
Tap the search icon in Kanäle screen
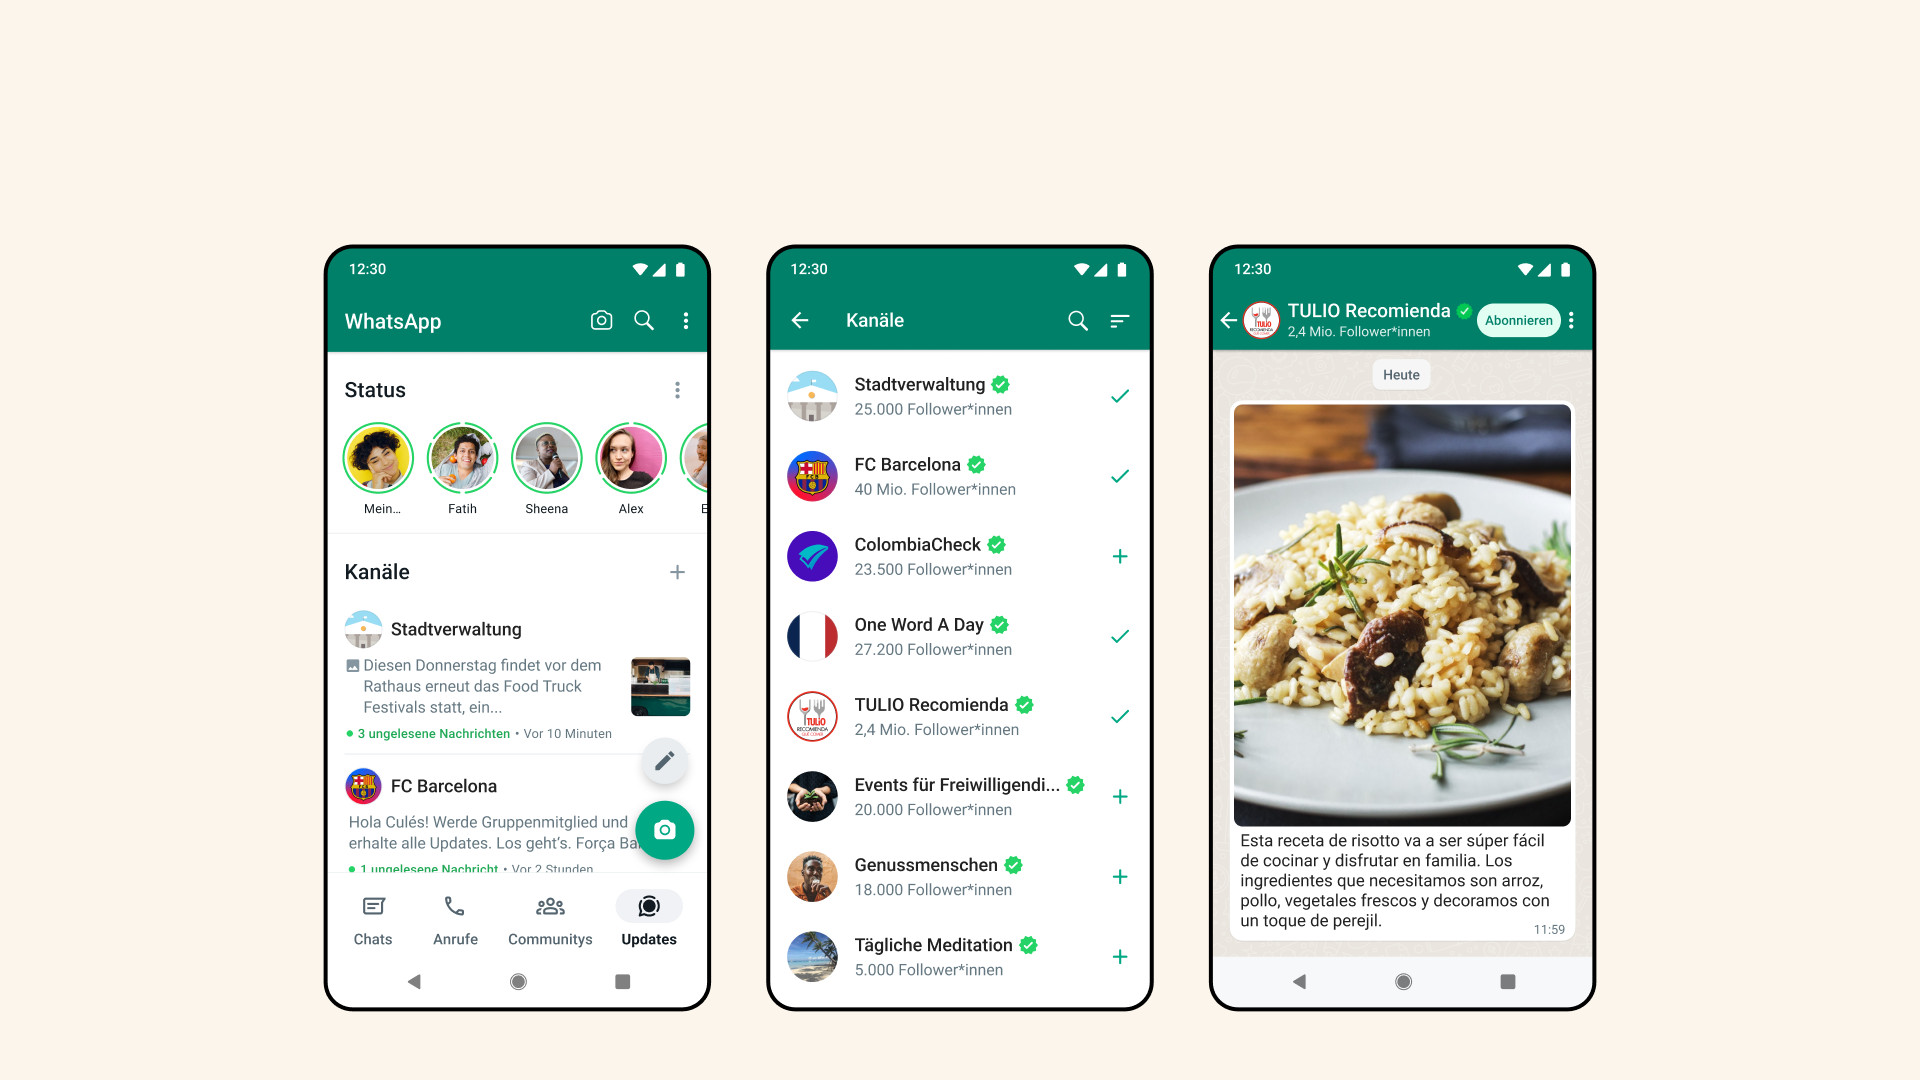[1079, 320]
